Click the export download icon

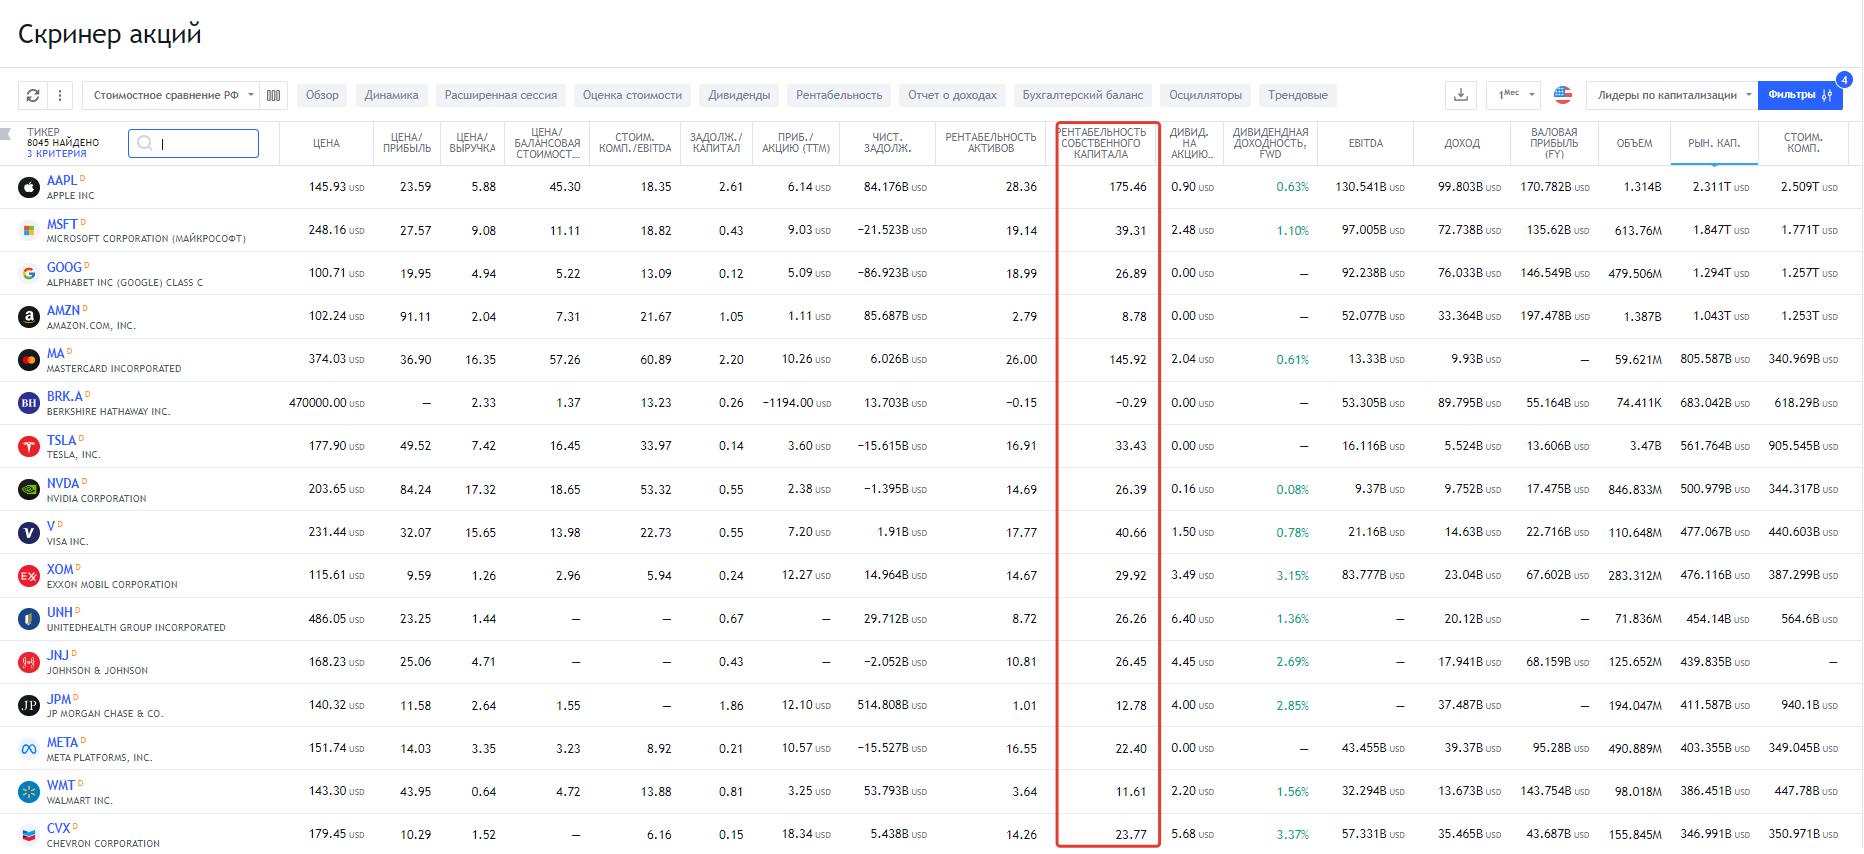pyautogui.click(x=1461, y=95)
